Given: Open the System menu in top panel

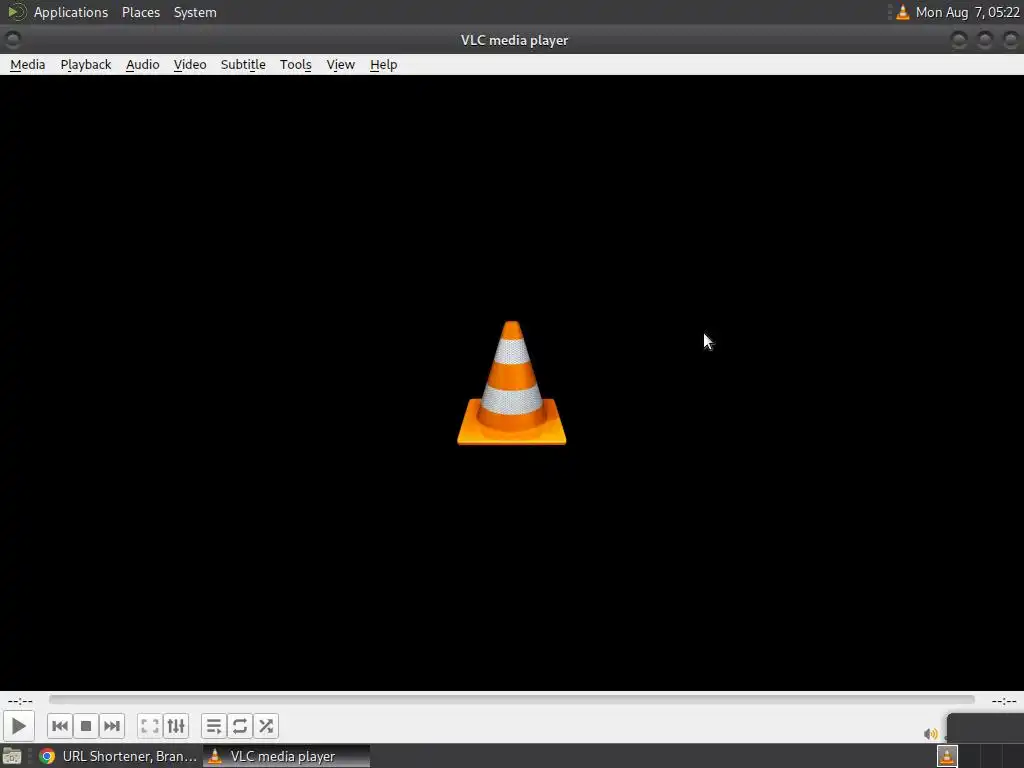Looking at the screenshot, I should tap(195, 12).
